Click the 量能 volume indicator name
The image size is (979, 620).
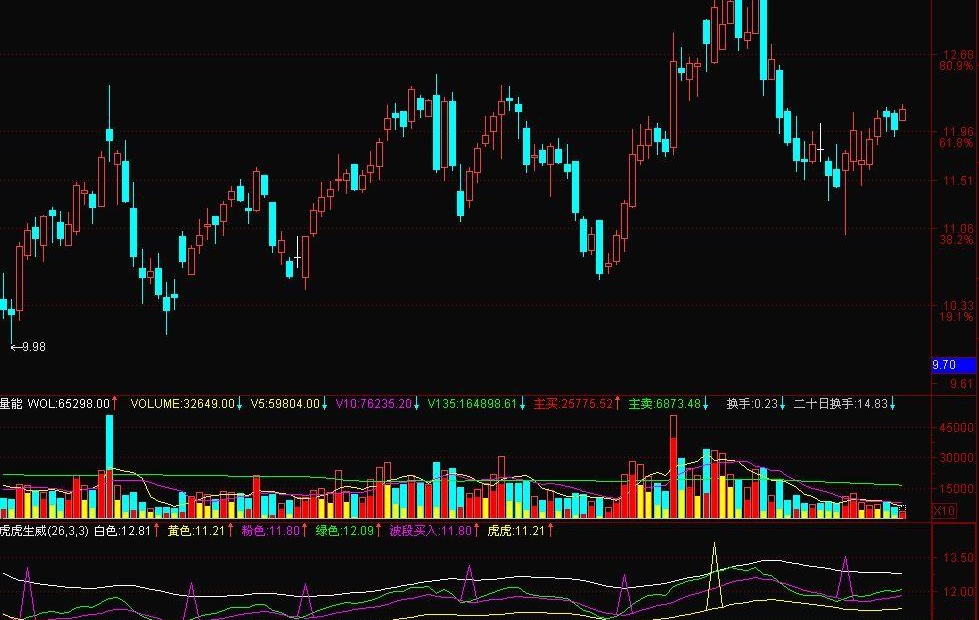pos(11,404)
